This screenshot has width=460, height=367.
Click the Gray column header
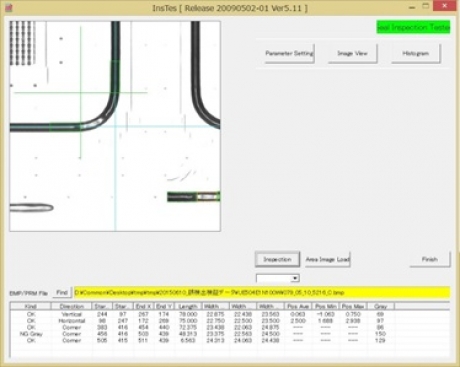380,306
